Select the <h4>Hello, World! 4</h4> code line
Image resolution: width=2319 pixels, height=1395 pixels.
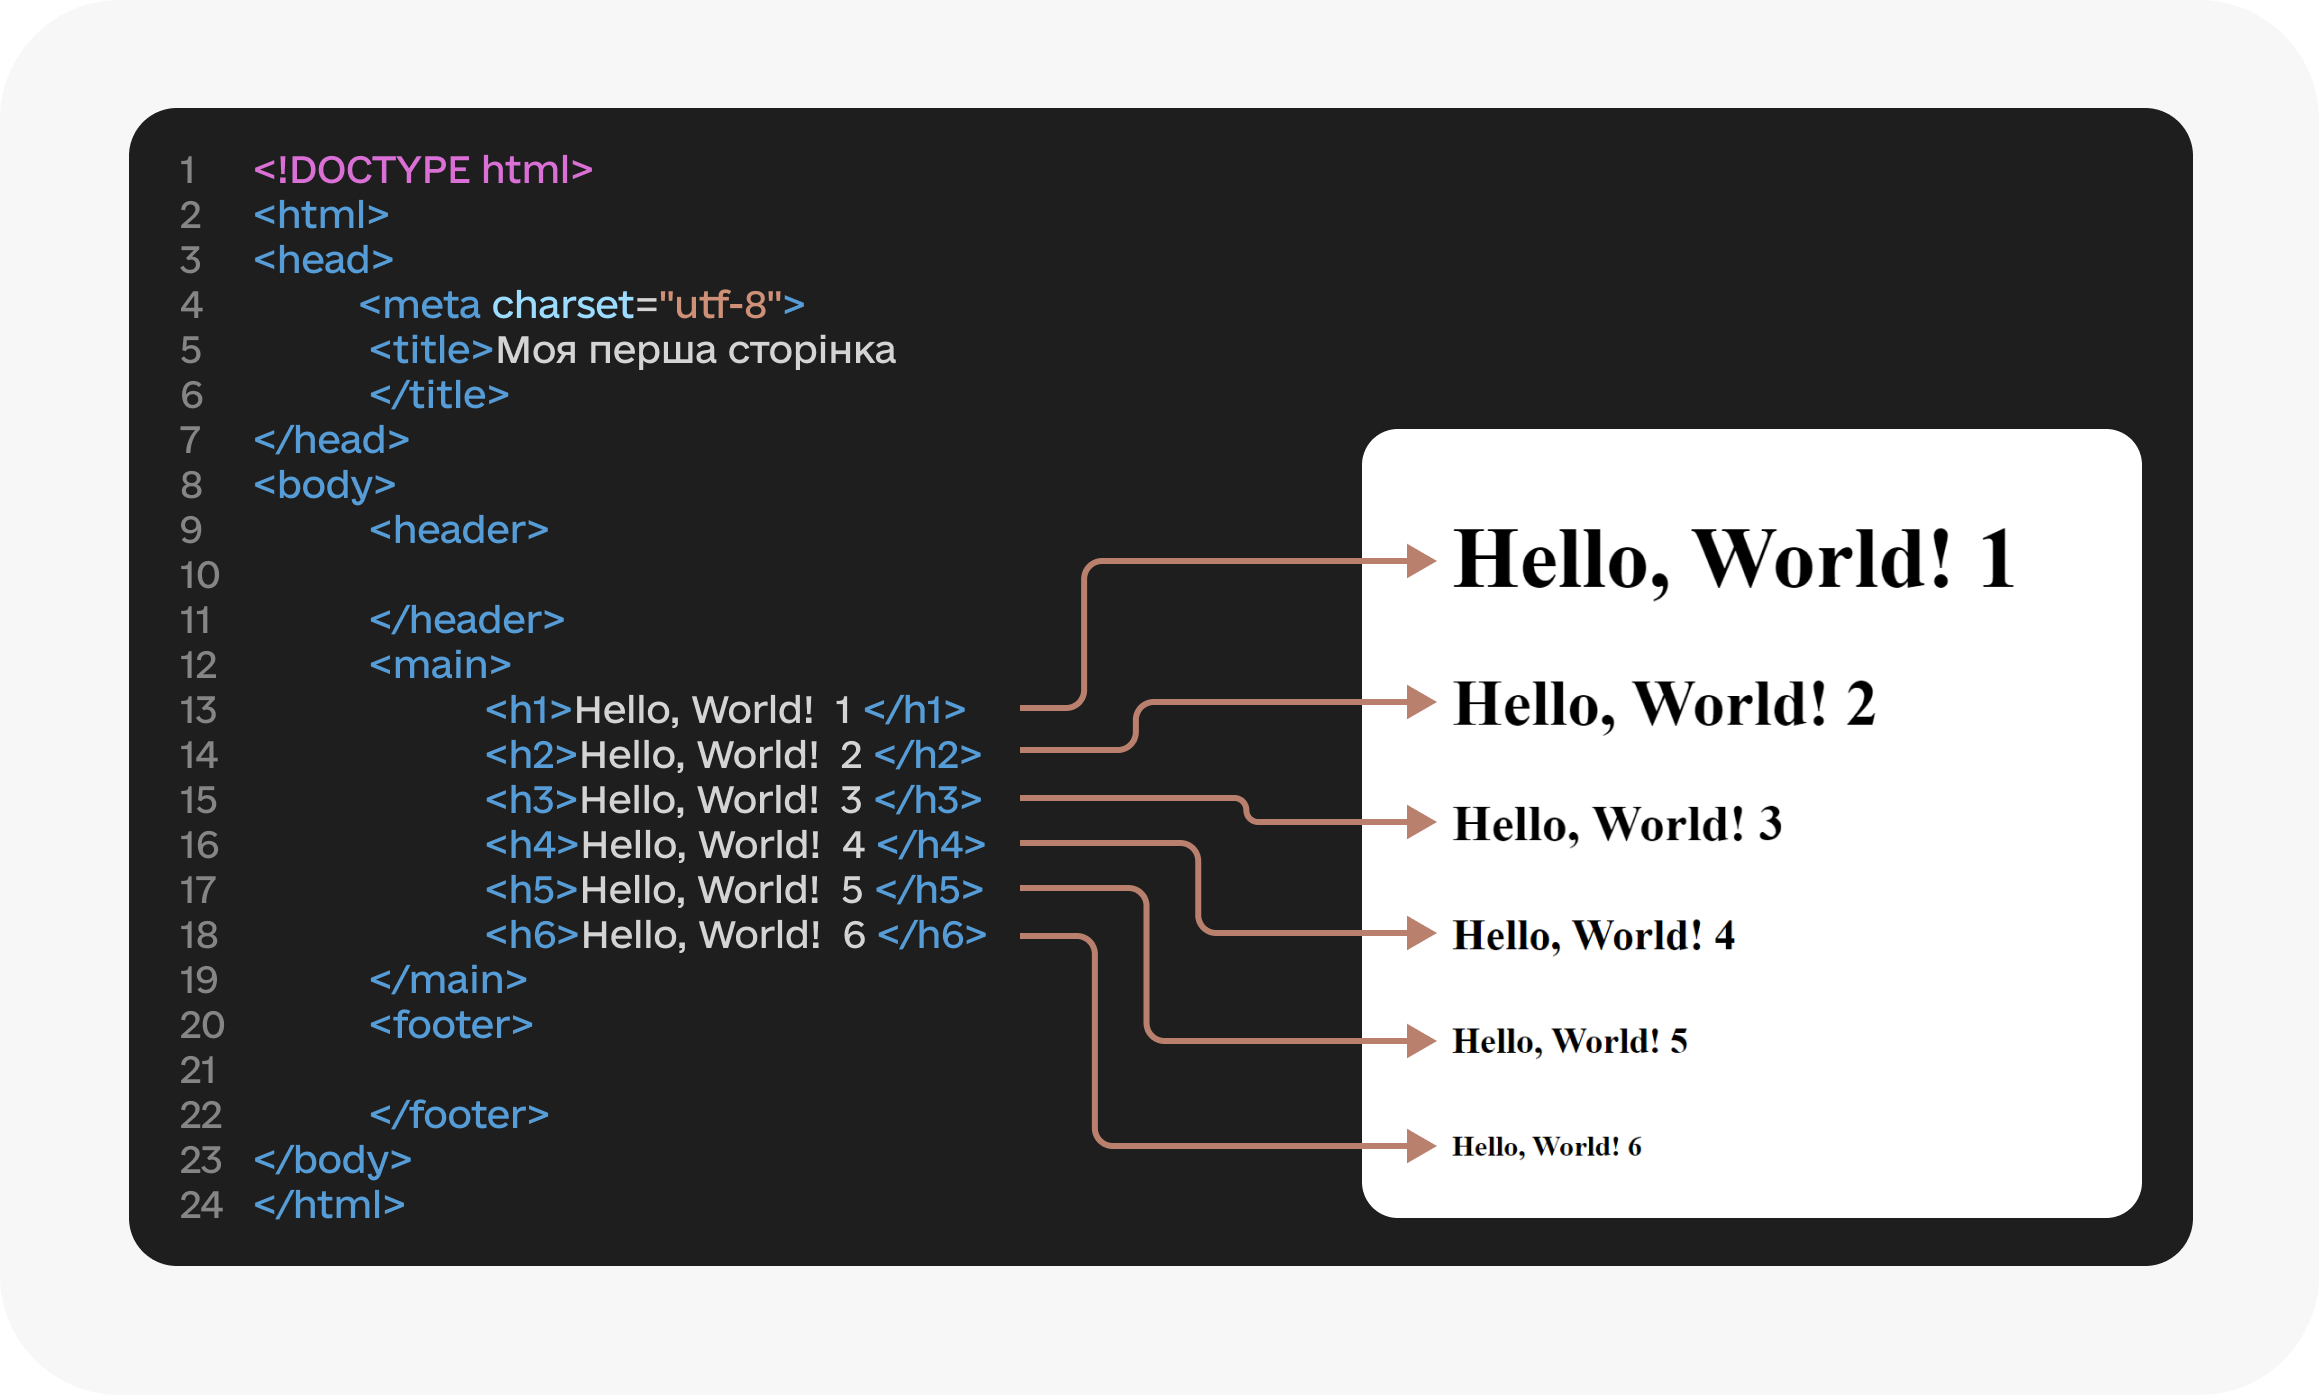pyautogui.click(x=736, y=845)
